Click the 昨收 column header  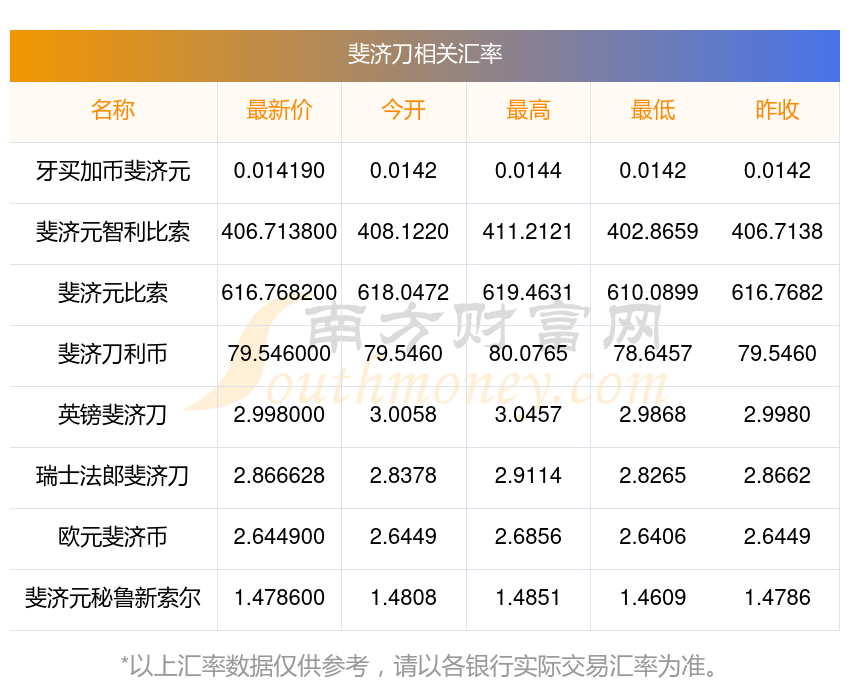pos(777,110)
